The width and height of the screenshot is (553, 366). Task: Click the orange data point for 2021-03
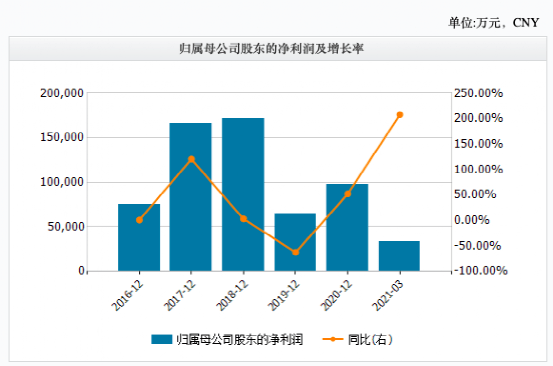[400, 115]
